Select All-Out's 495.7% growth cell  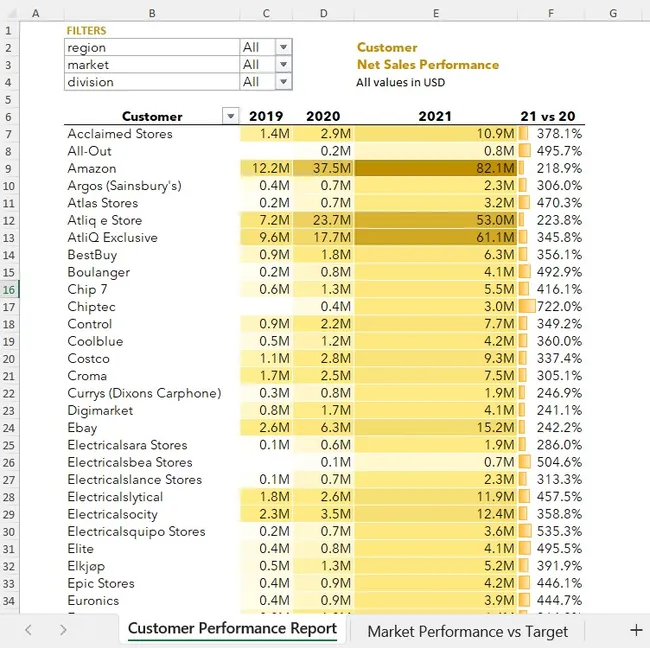(551, 151)
